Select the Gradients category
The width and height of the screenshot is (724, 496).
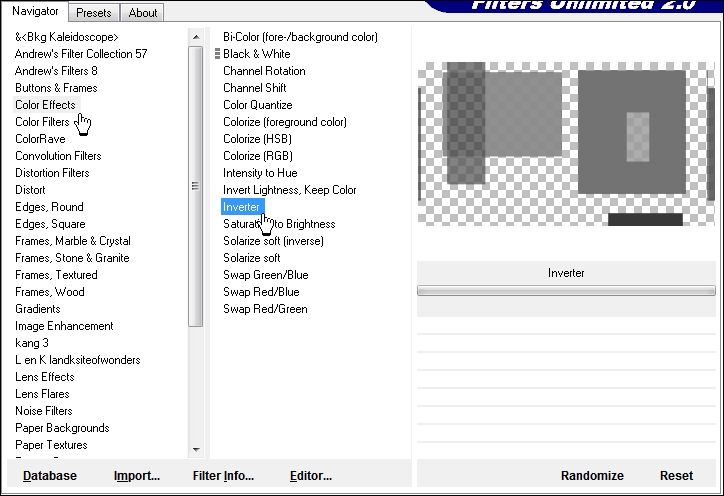pyautogui.click(x=38, y=309)
